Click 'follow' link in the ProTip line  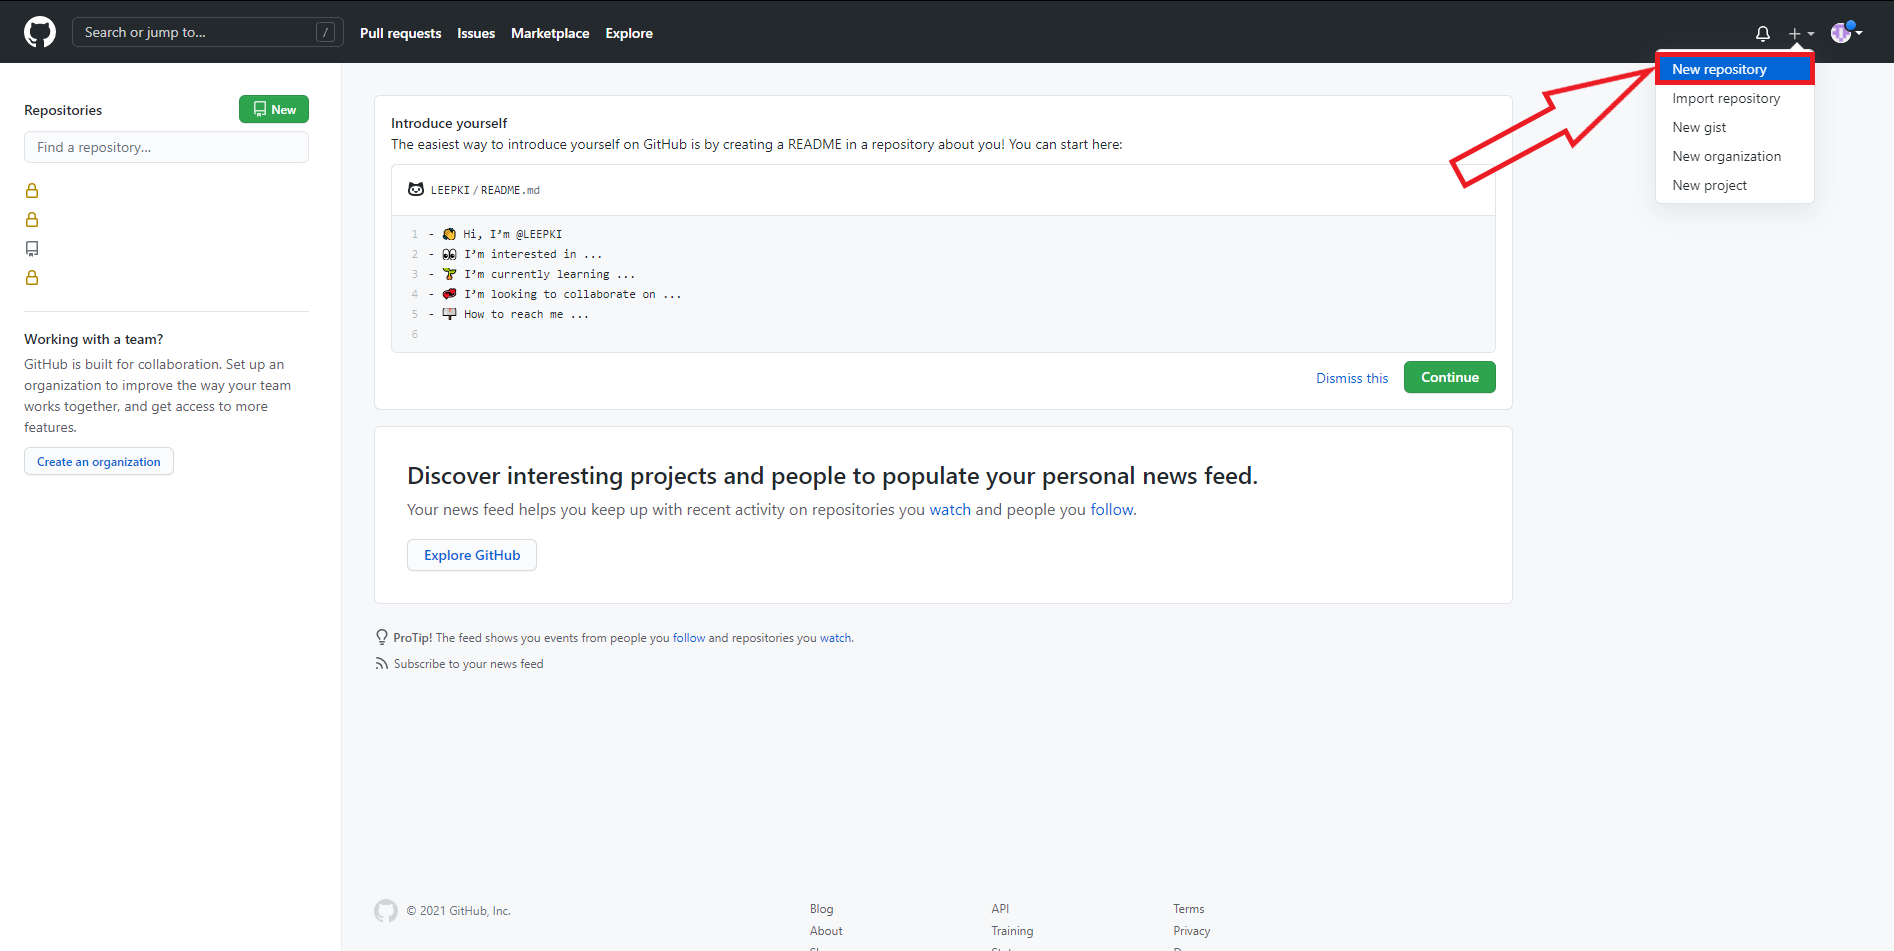[689, 638]
